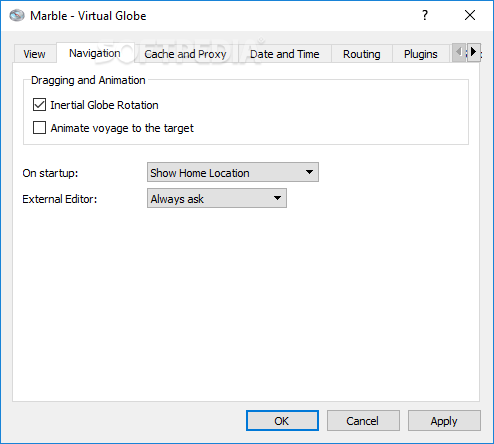Screen dimensions: 494x444
Task: Click the Cancel button
Action: pyautogui.click(x=363, y=421)
